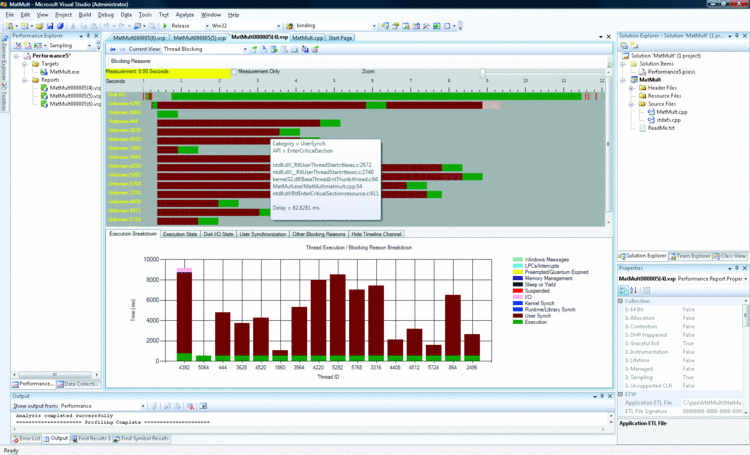This screenshot has width=750, height=455.
Task: Switch to the Find Results 1 tab
Action: [x=91, y=438]
